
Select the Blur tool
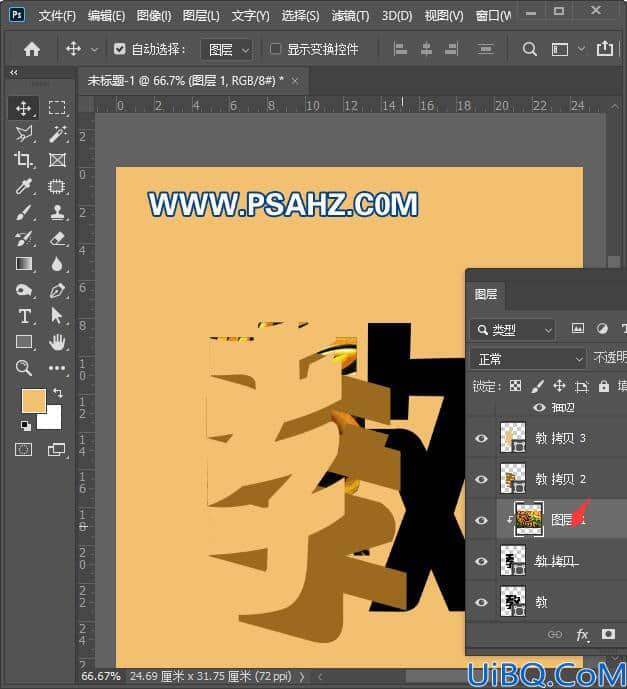pos(57,264)
